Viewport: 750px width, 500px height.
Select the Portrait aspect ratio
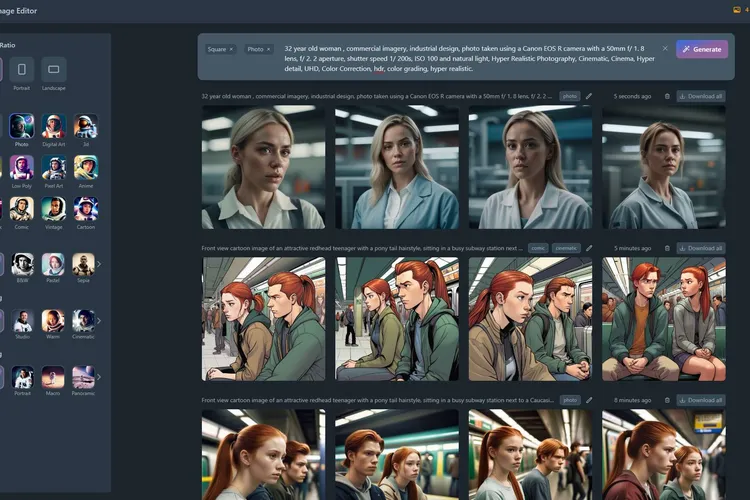click(x=22, y=70)
